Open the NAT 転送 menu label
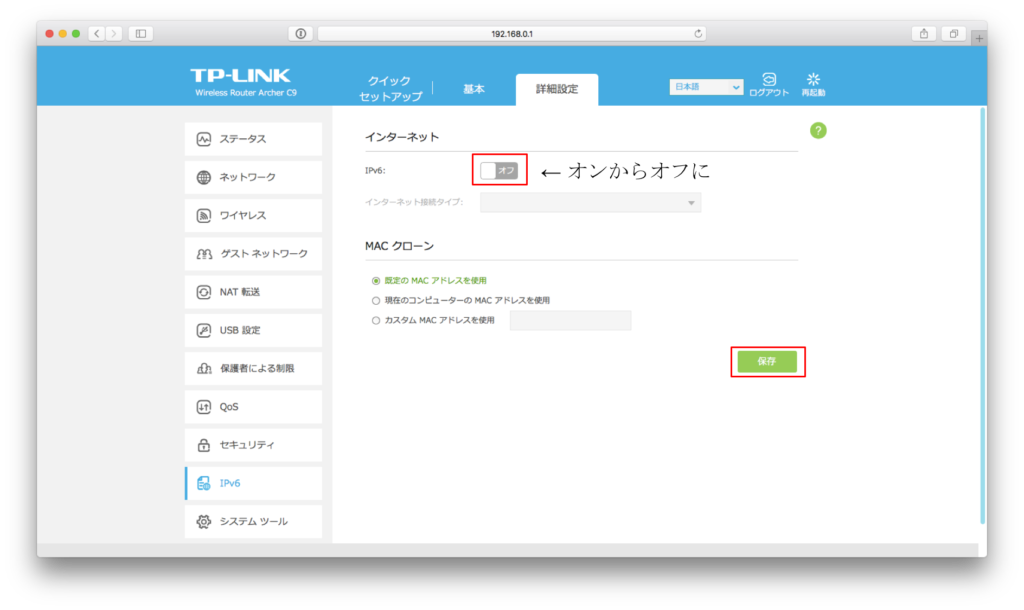Viewport: 1024px width, 610px height. point(240,292)
